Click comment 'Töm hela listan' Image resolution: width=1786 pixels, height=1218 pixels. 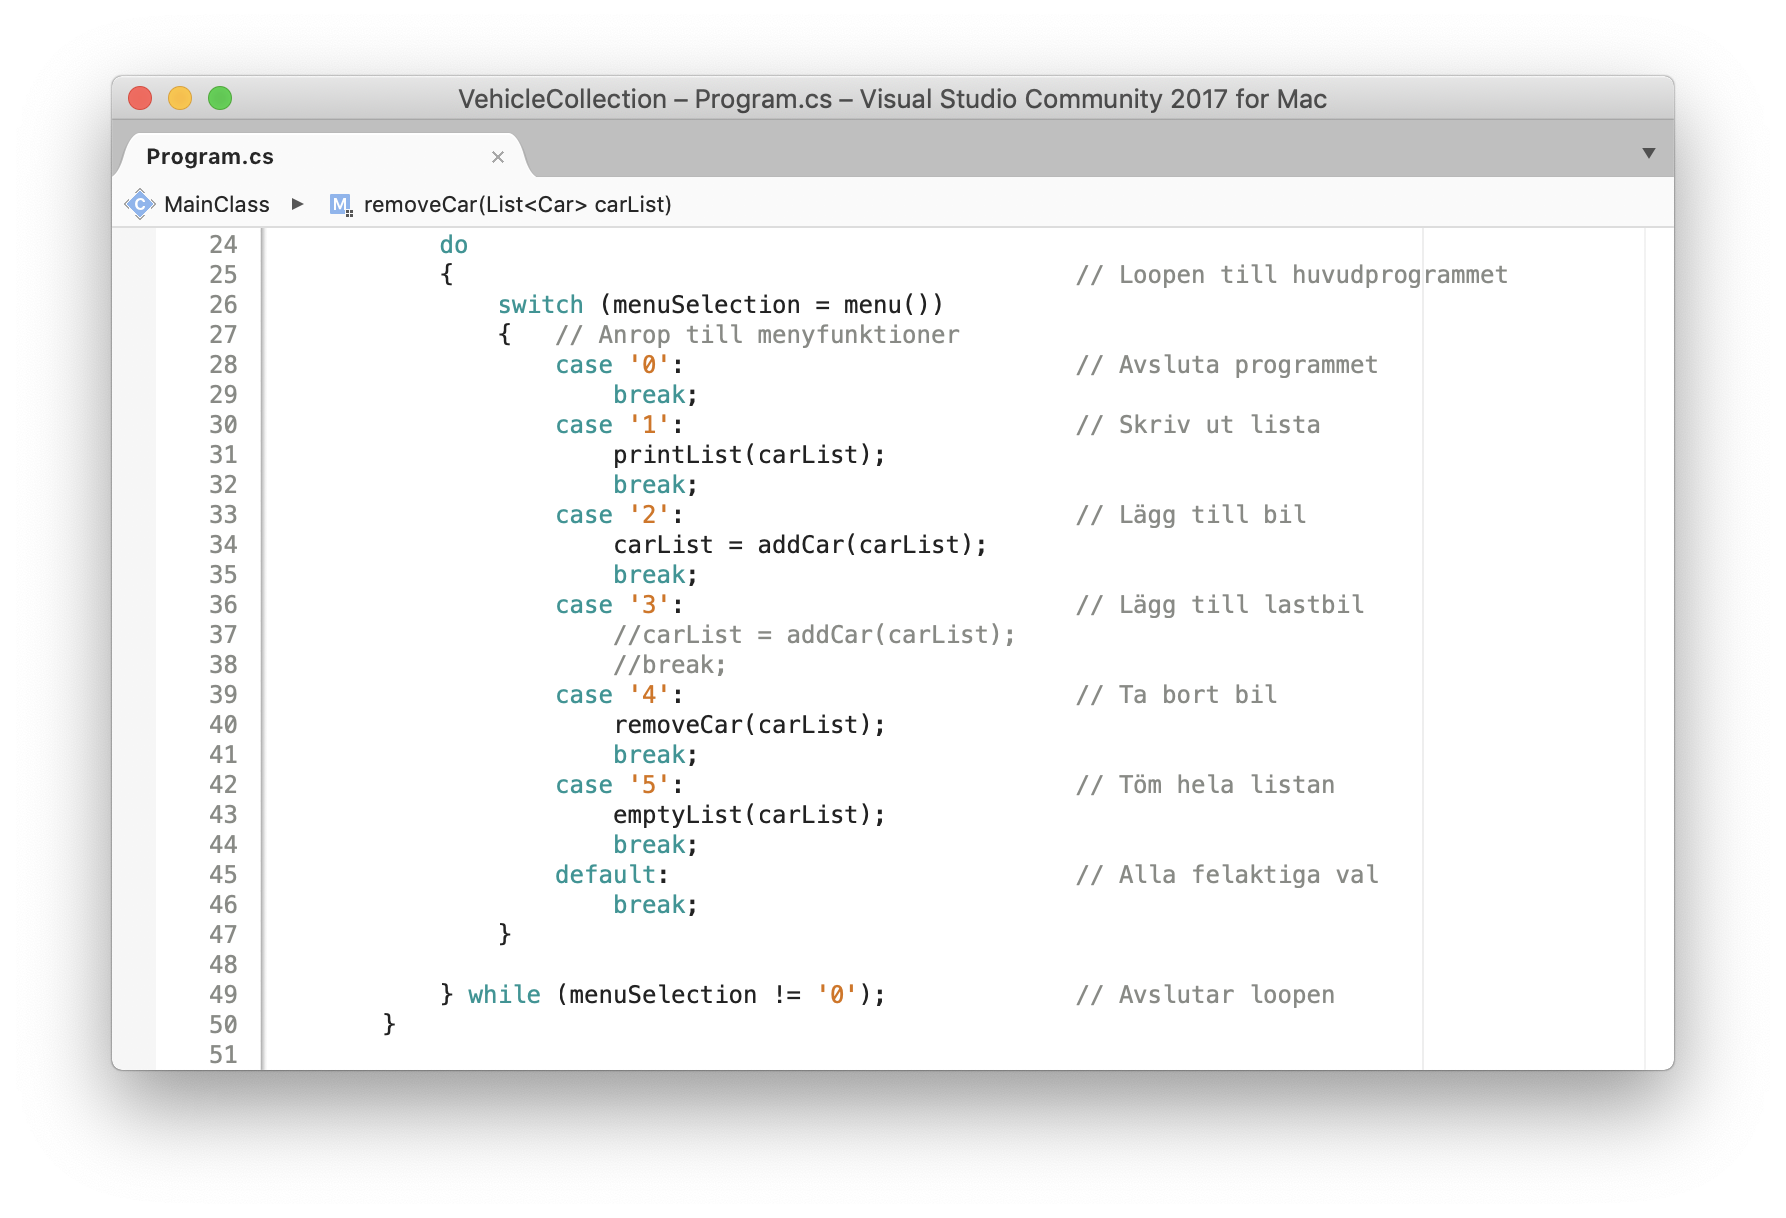coord(1205,785)
